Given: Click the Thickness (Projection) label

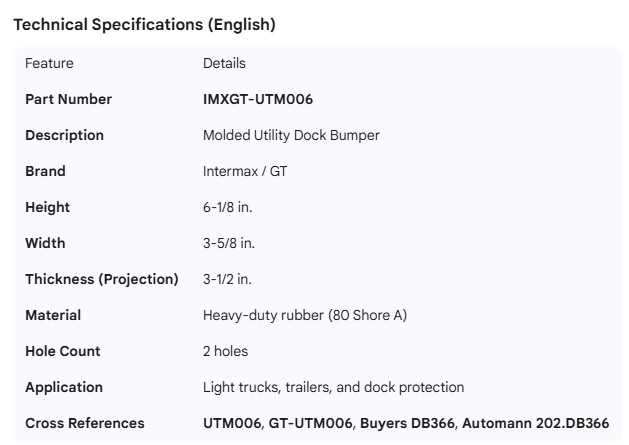Looking at the screenshot, I should [x=101, y=279].
